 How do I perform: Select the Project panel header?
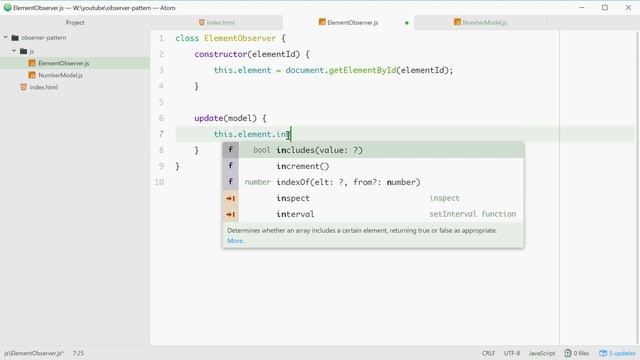pyautogui.click(x=75, y=22)
